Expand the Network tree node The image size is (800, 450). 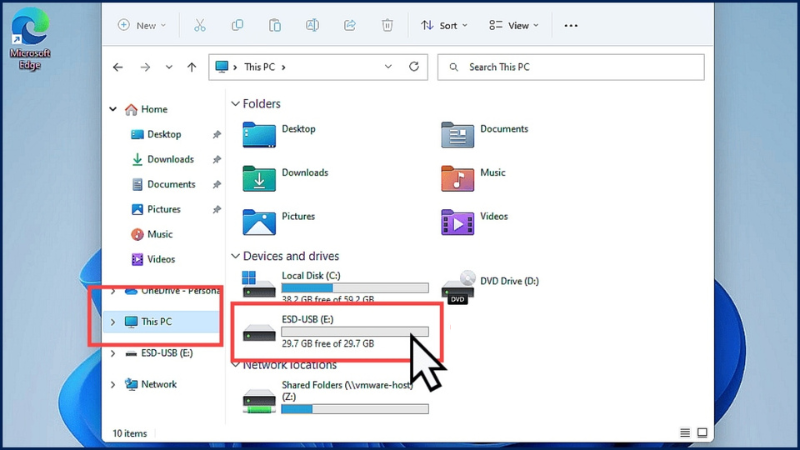point(113,384)
